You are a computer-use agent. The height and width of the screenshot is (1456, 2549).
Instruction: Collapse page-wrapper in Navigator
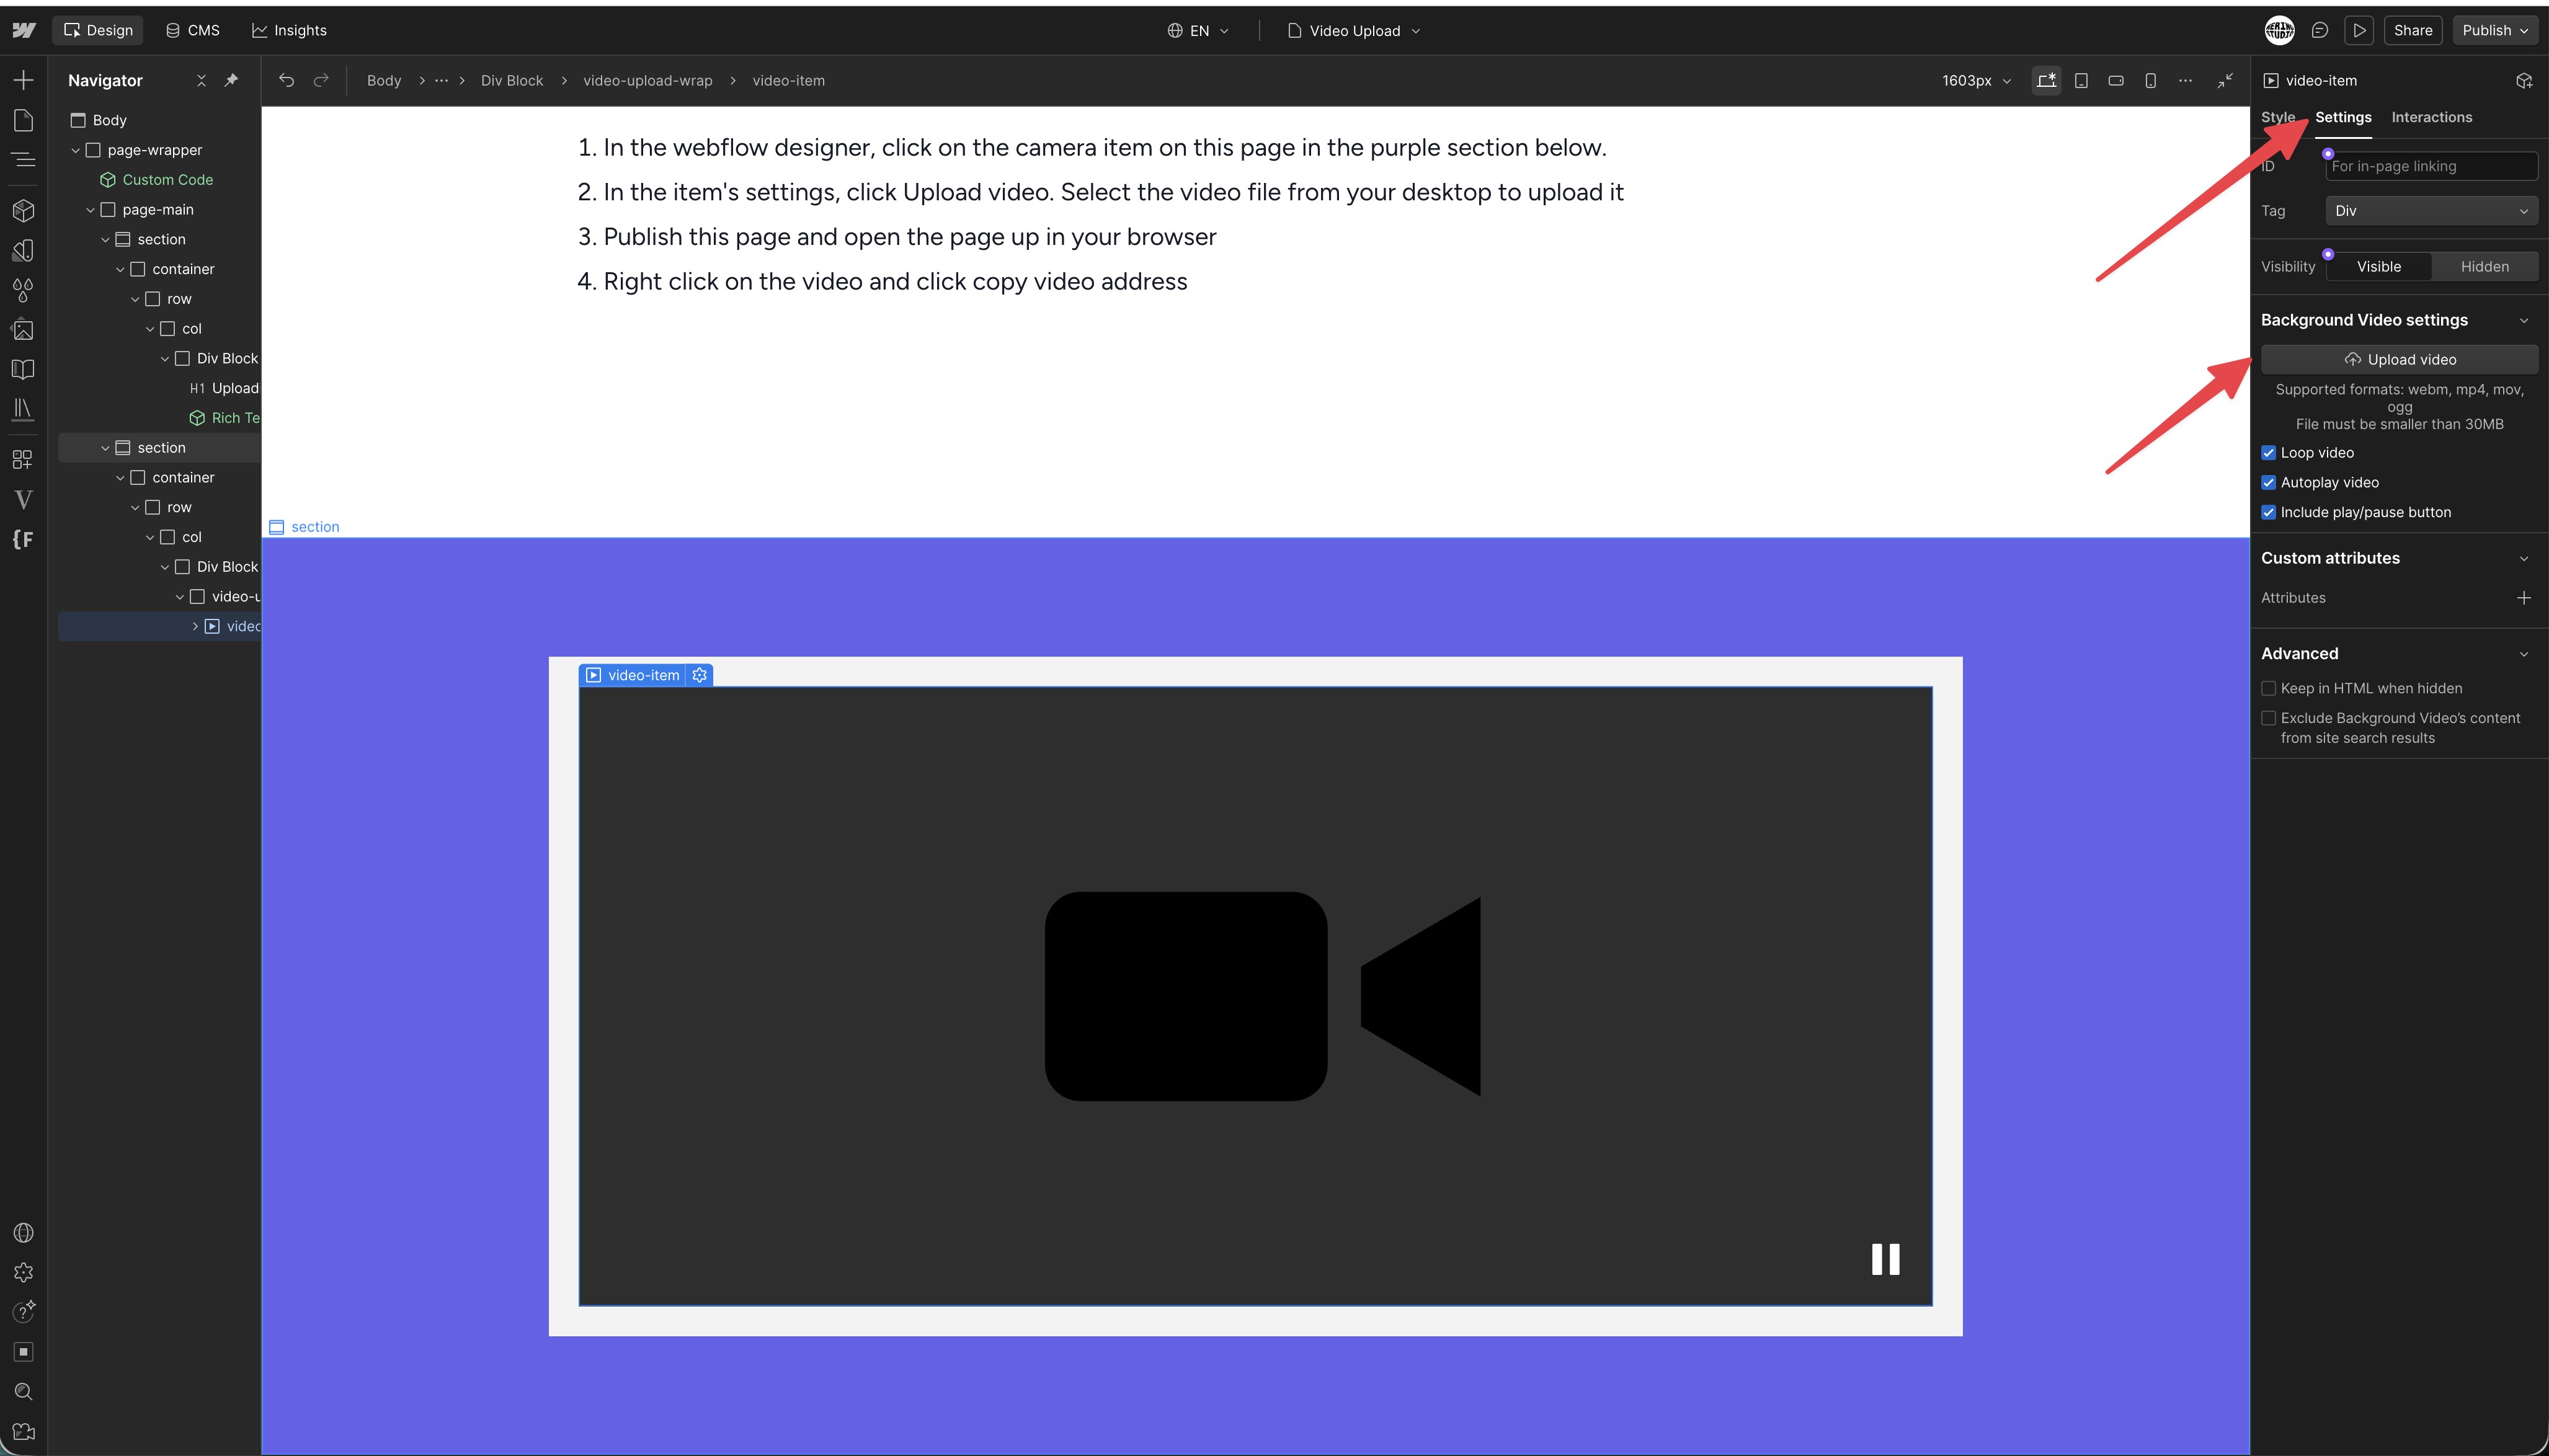tap(75, 150)
